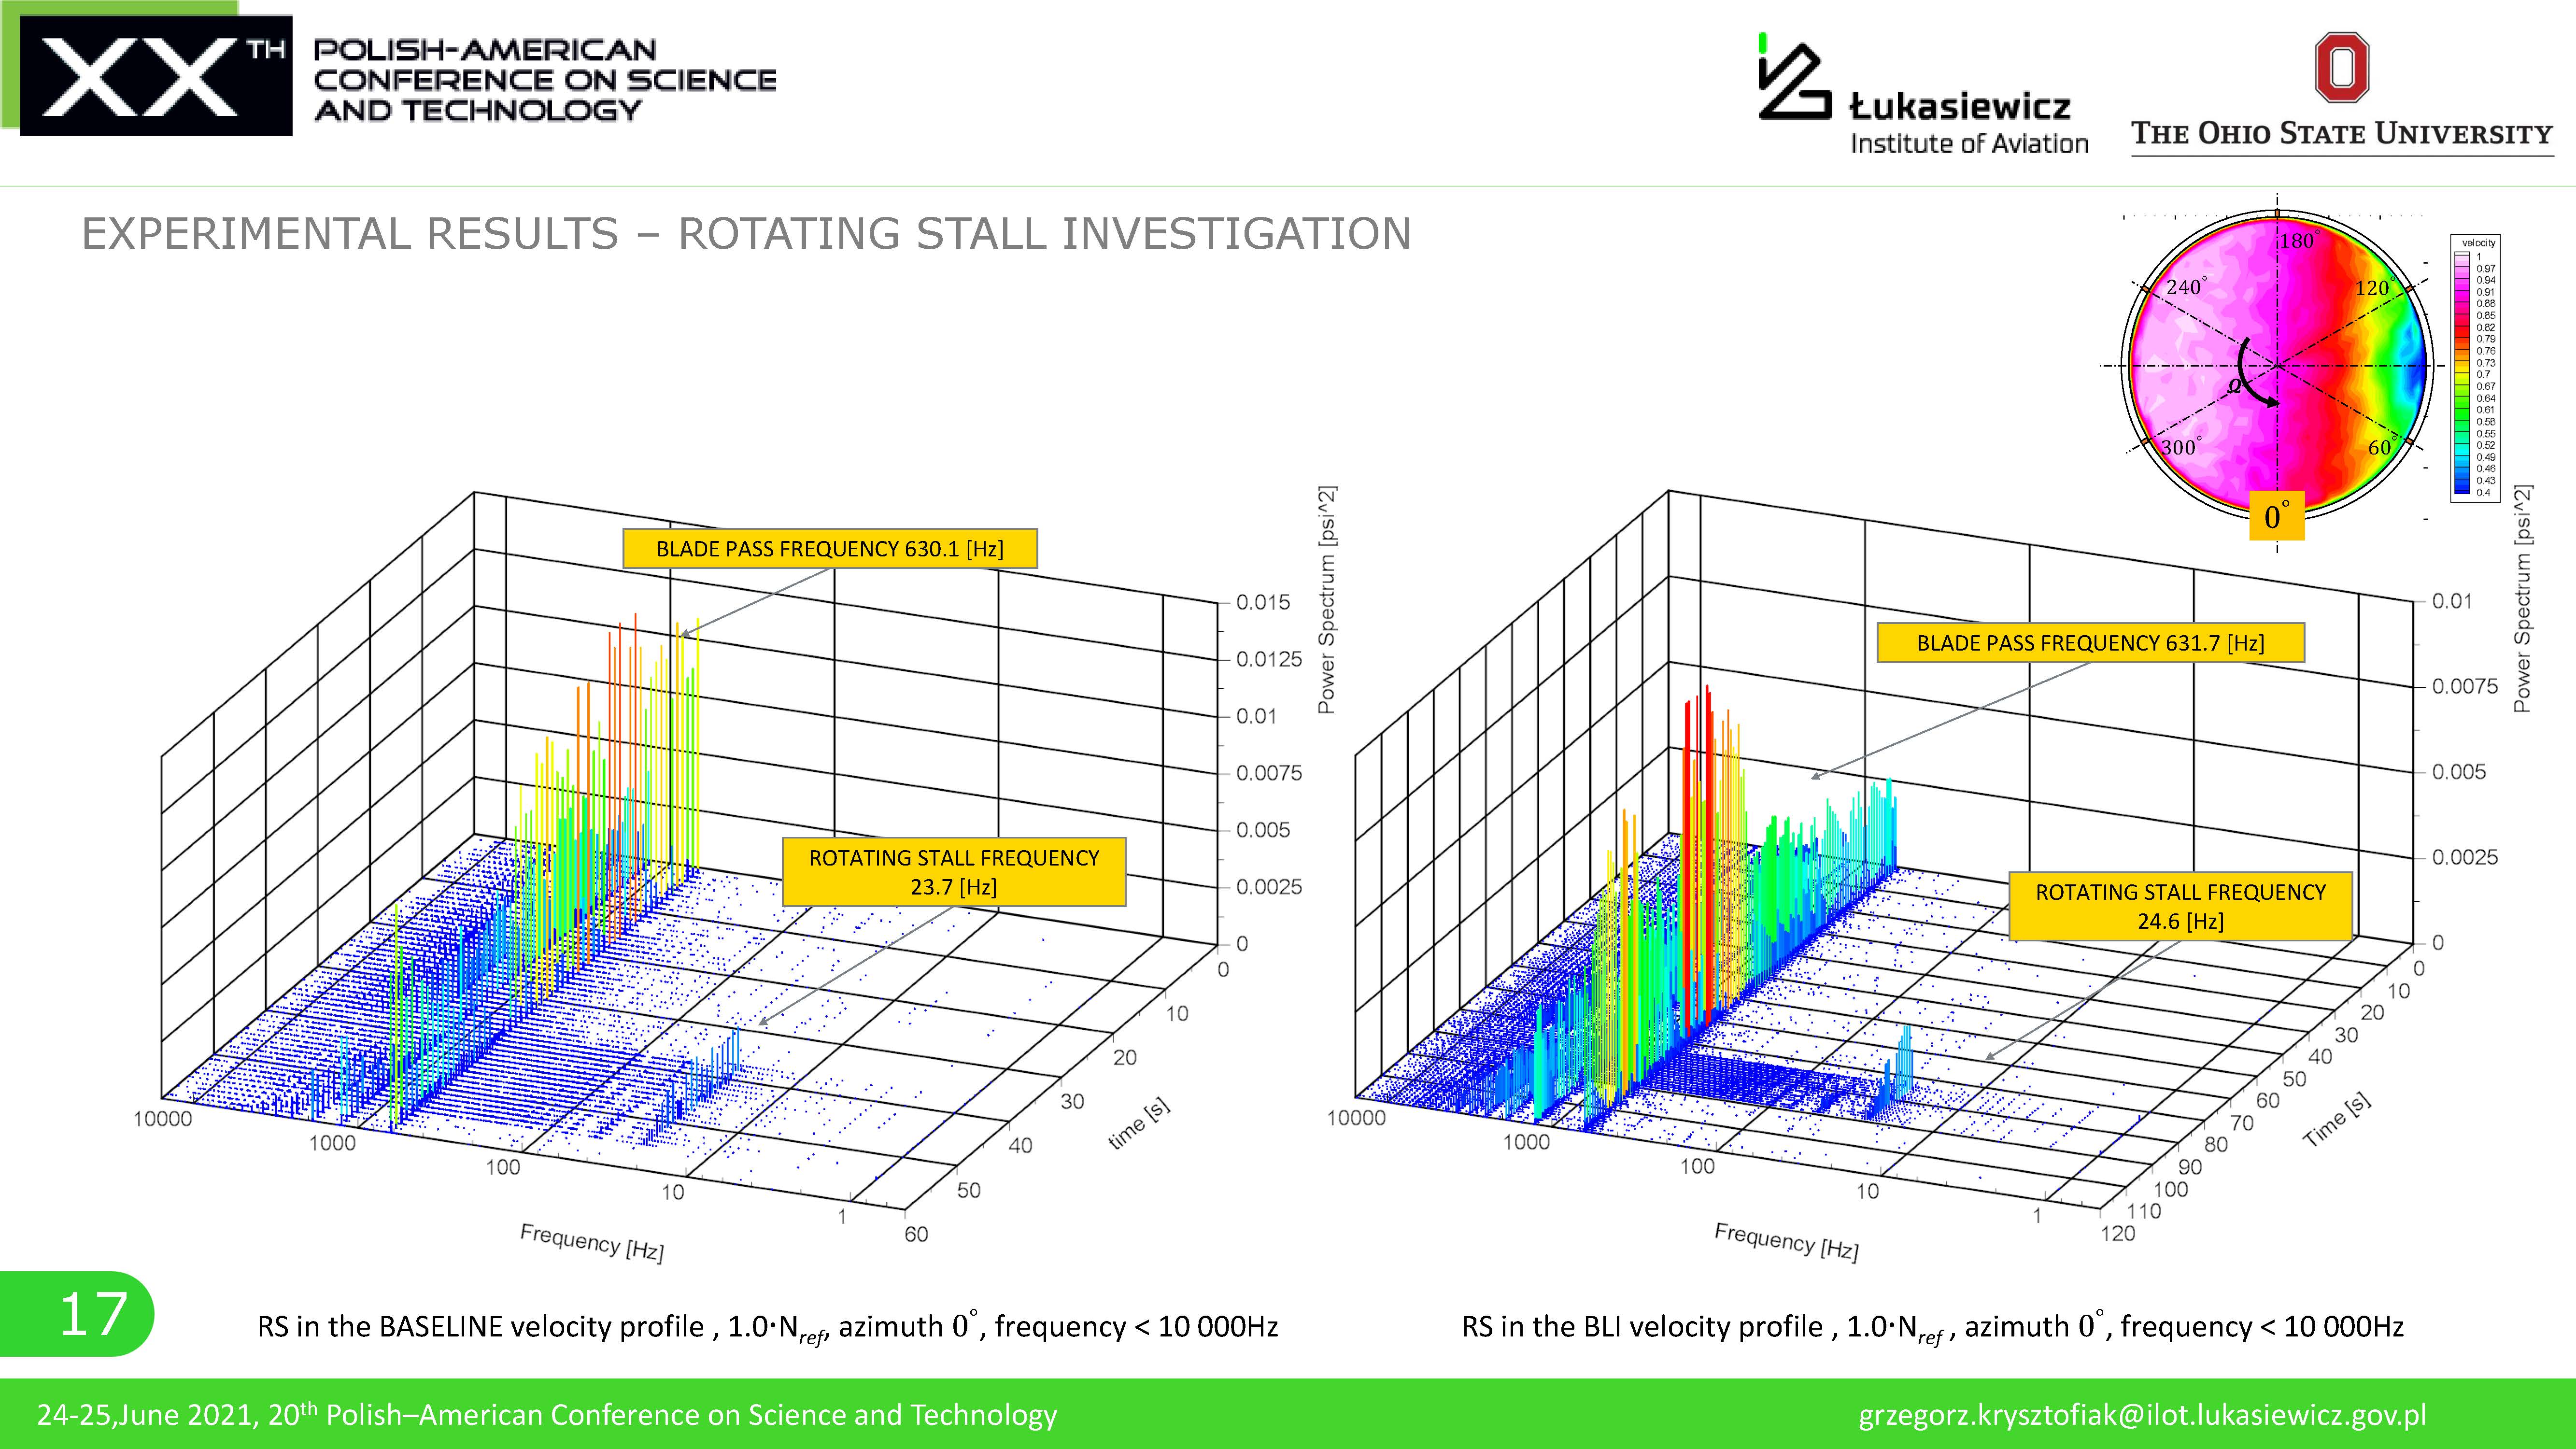The height and width of the screenshot is (1449, 2576).
Task: Click the Experimental Results slide title
Action: click(x=745, y=234)
